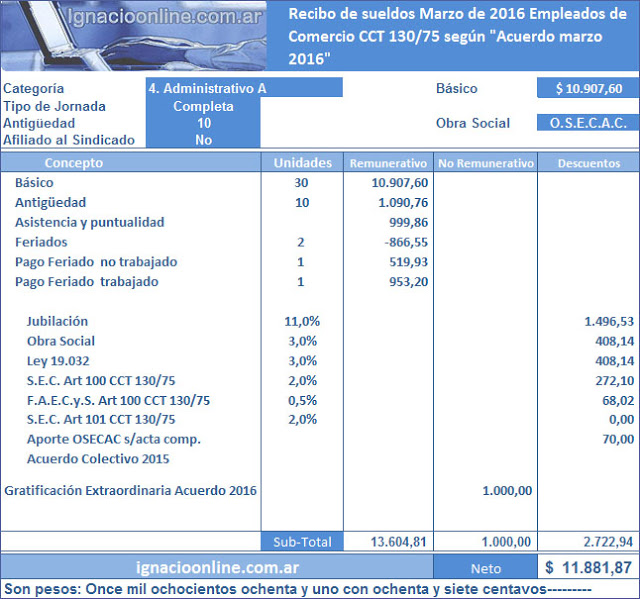Click 'F.A.E.C.y.S. Art 100 CCT 130/75' label
The height and width of the screenshot is (599, 640).
click(118, 400)
